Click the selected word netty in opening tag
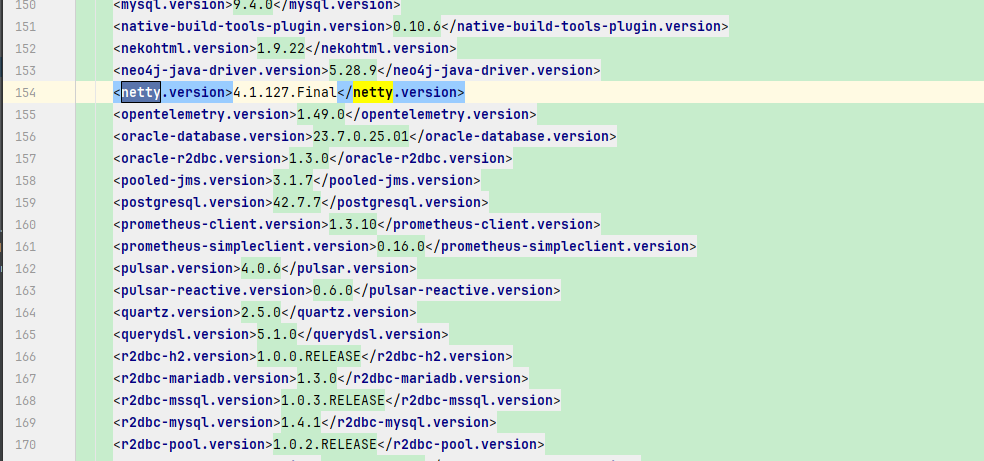Screen dimensions: 984x461 pyautogui.click(x=141, y=92)
